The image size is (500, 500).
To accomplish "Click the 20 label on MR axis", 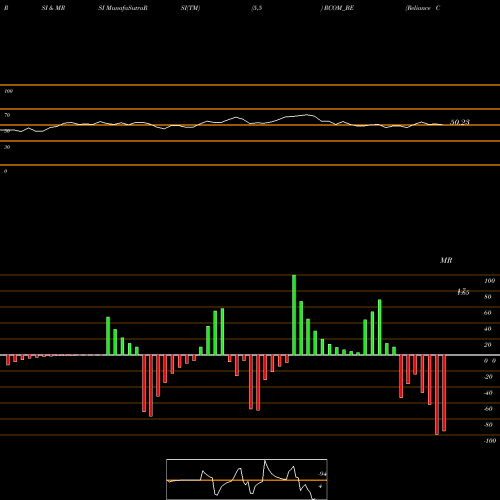I will point(488,345).
